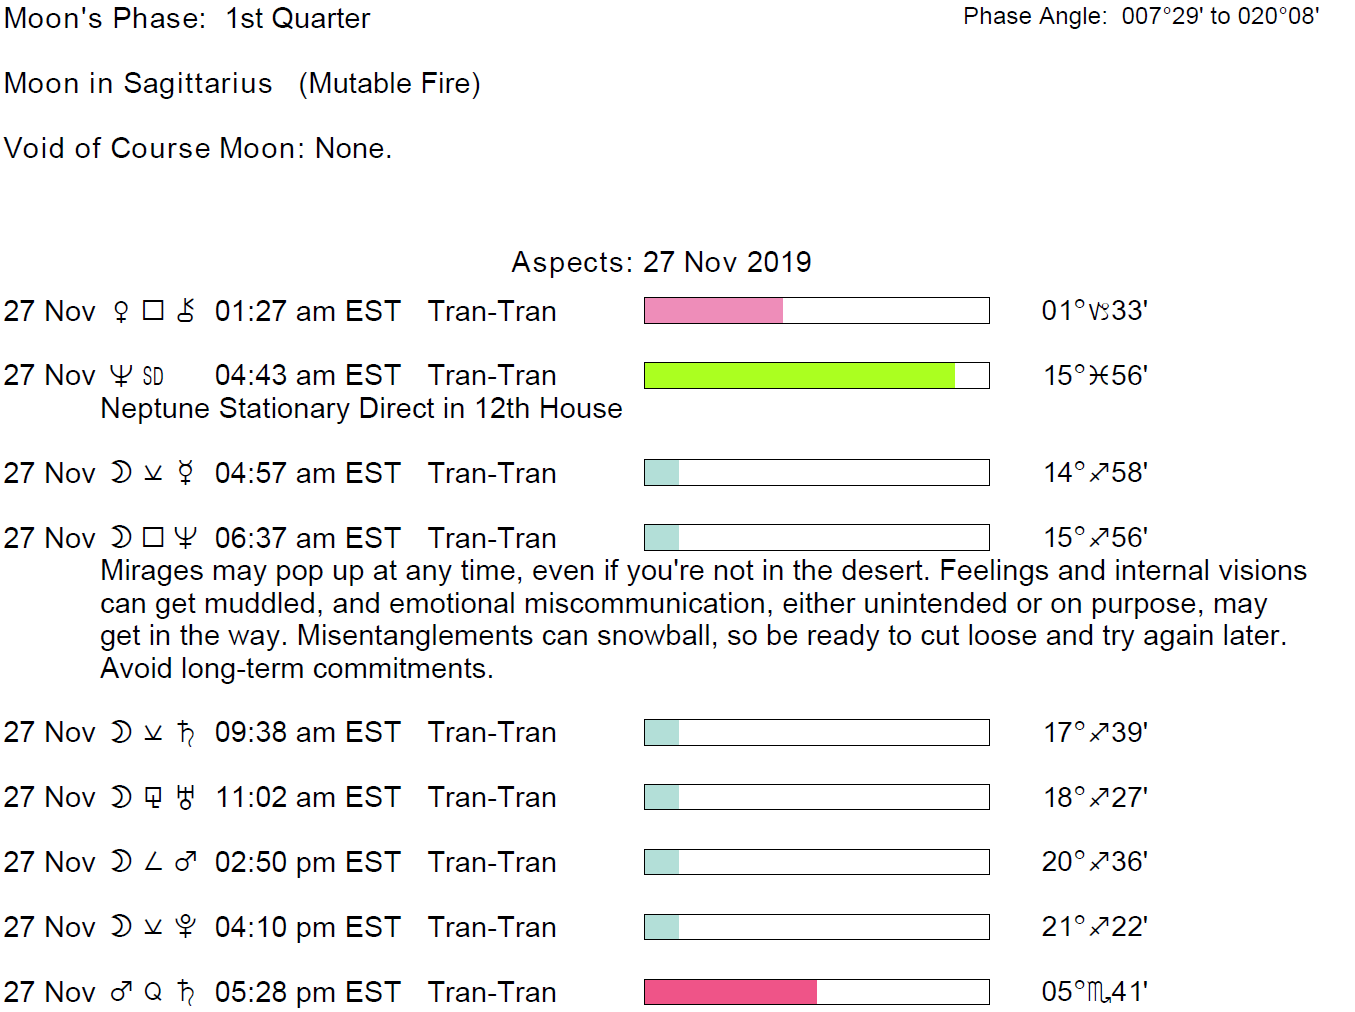1355x1012 pixels.
Task: Click the Venus glyph in the 01:27 am row
Action: pos(121,312)
